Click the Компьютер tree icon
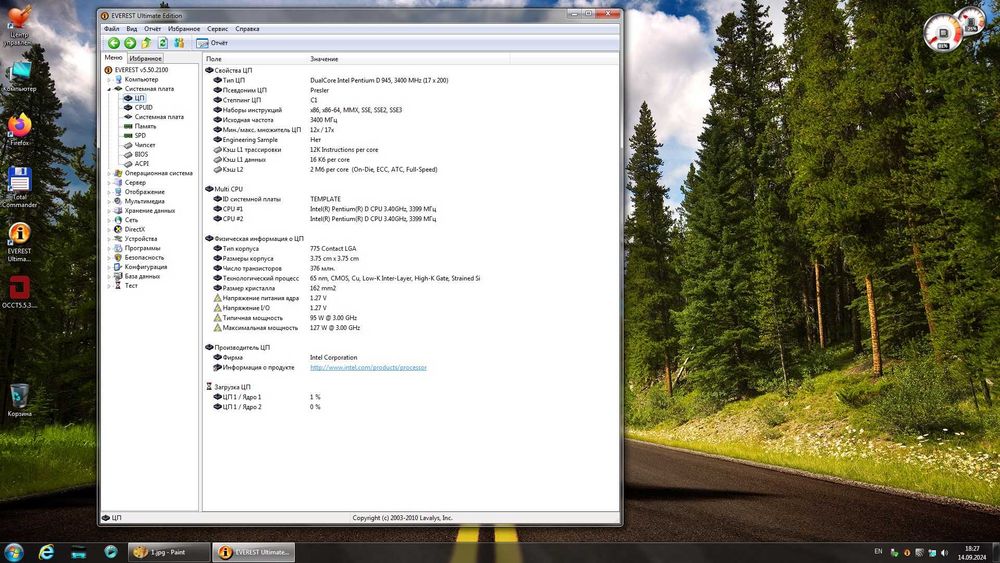1000x563 pixels. pos(118,80)
